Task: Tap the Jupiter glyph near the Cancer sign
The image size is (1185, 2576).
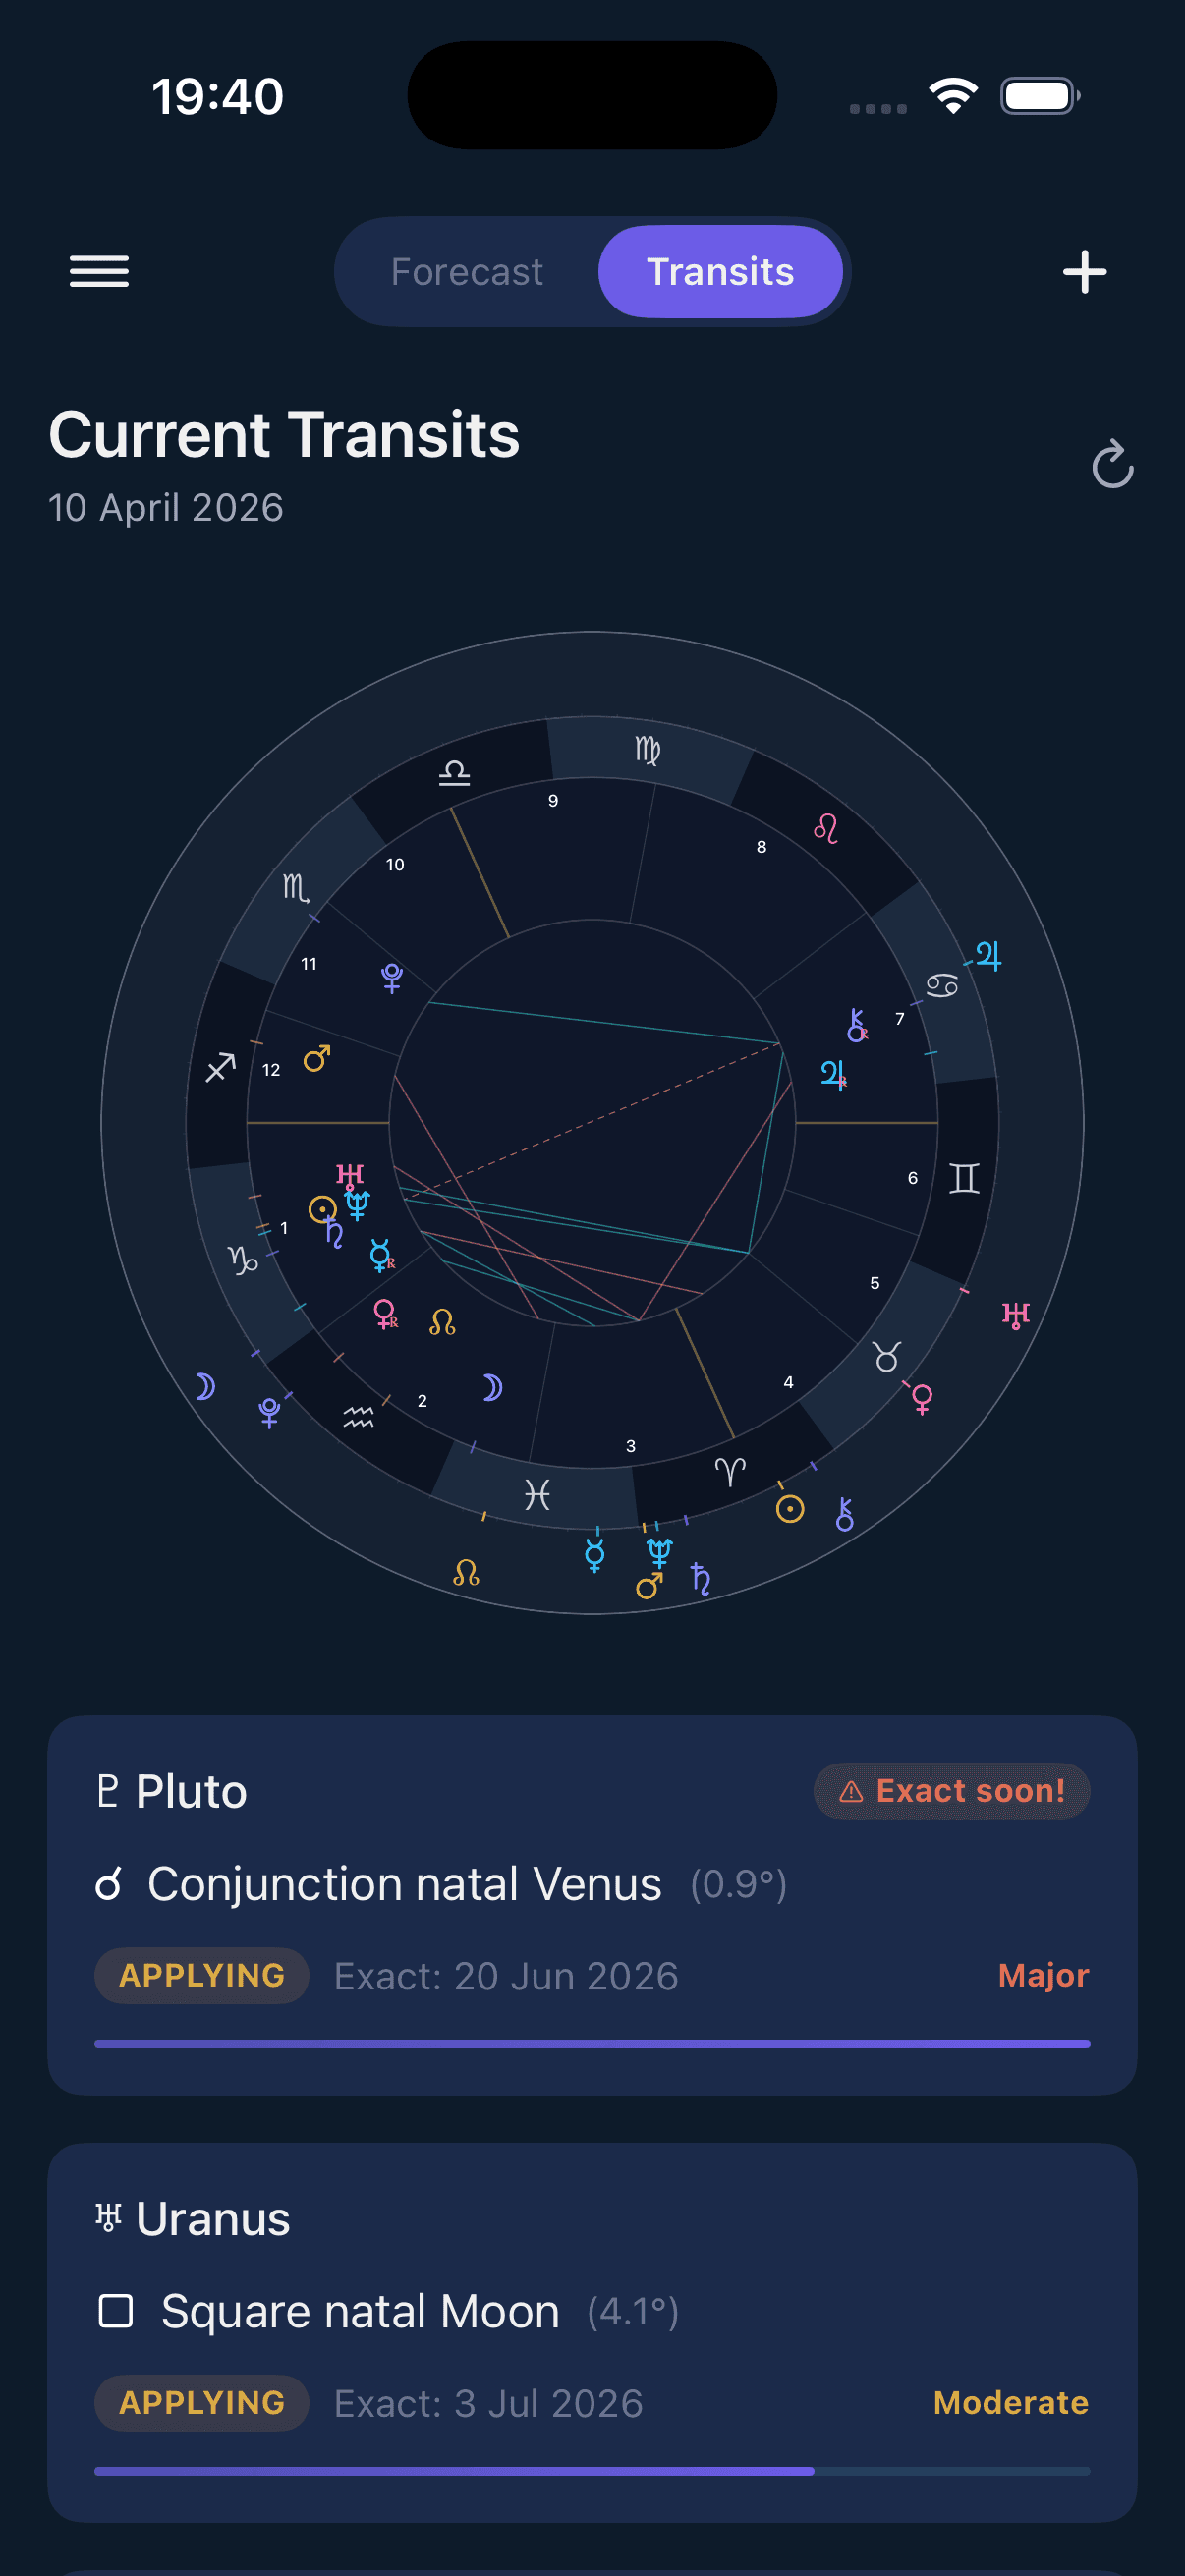Action: click(x=989, y=956)
